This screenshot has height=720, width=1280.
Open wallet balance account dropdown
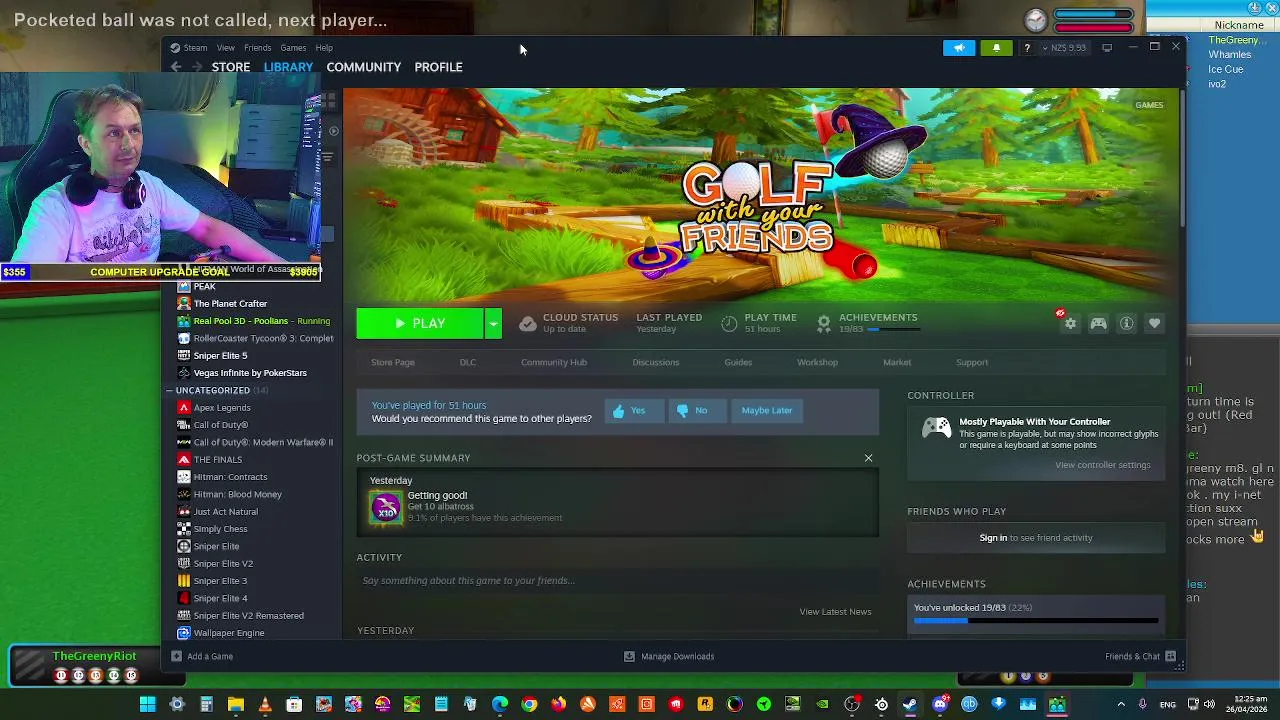(x=1065, y=47)
